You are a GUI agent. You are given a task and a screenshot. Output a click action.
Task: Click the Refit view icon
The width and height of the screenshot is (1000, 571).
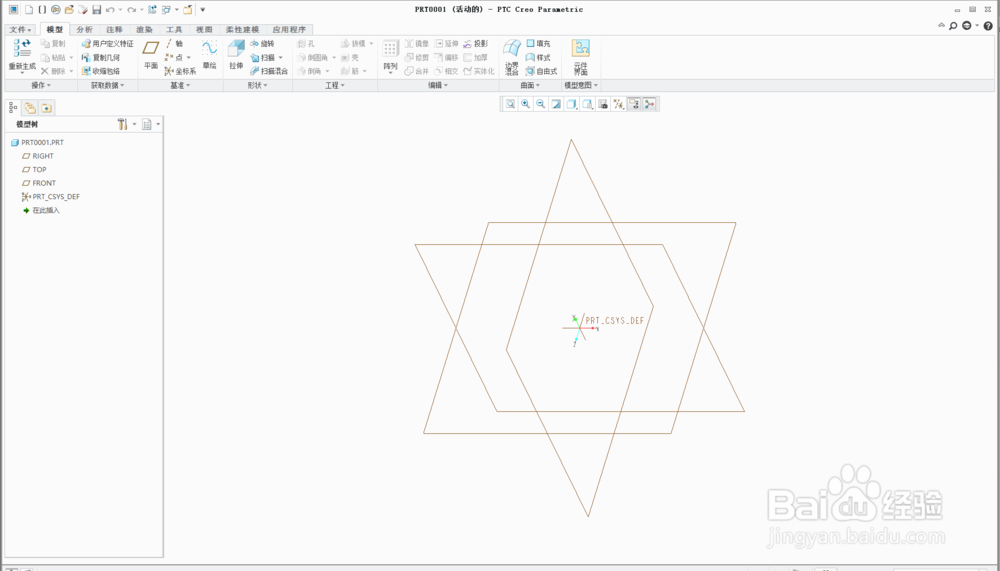coord(510,104)
